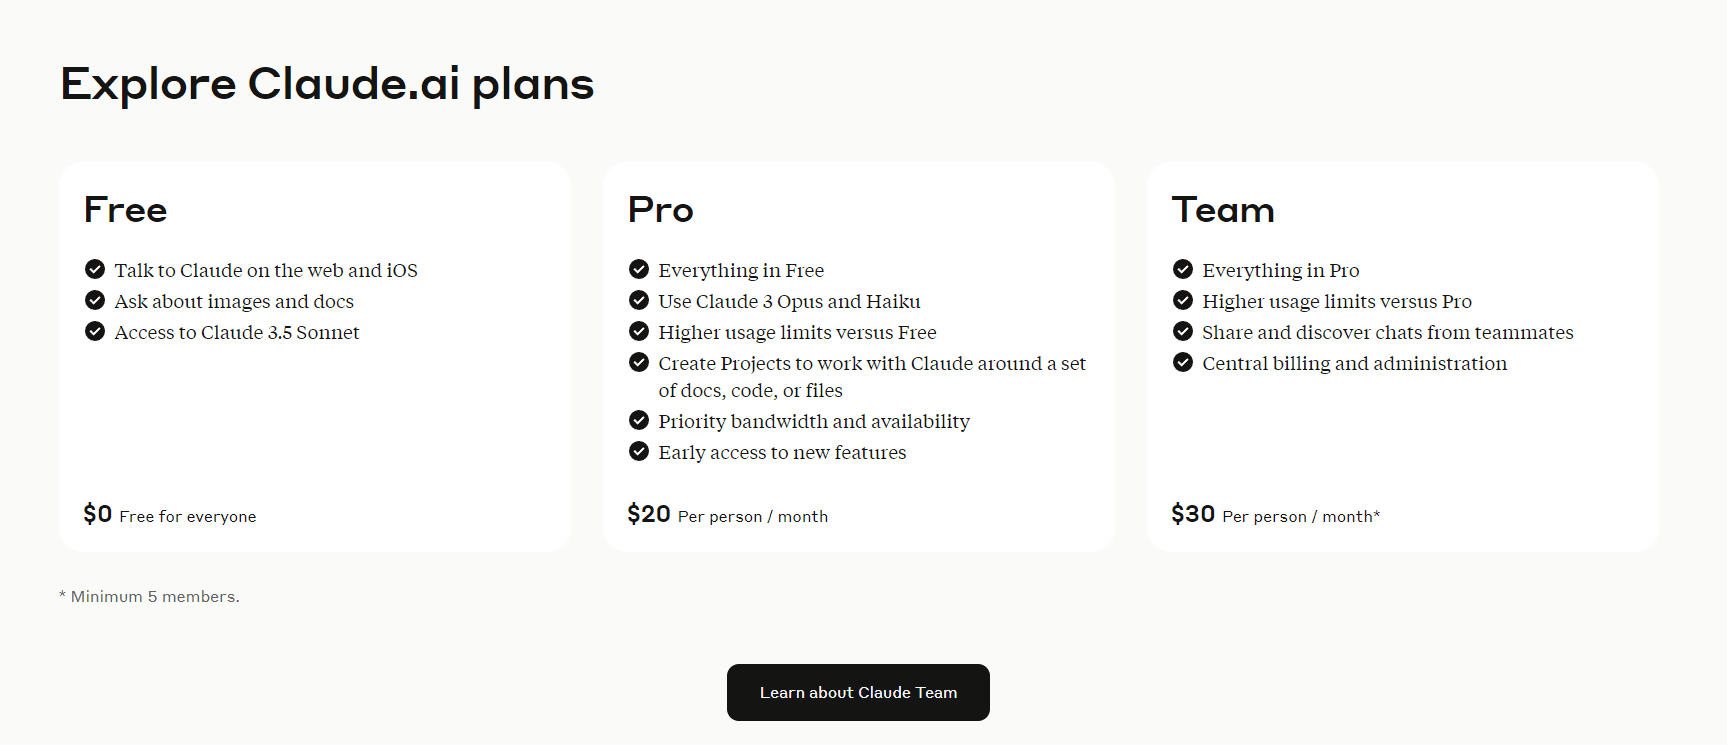Screen dimensions: 1727x745
Task: Click the 'Minimum 5 members' footnote
Action: [x=149, y=596]
